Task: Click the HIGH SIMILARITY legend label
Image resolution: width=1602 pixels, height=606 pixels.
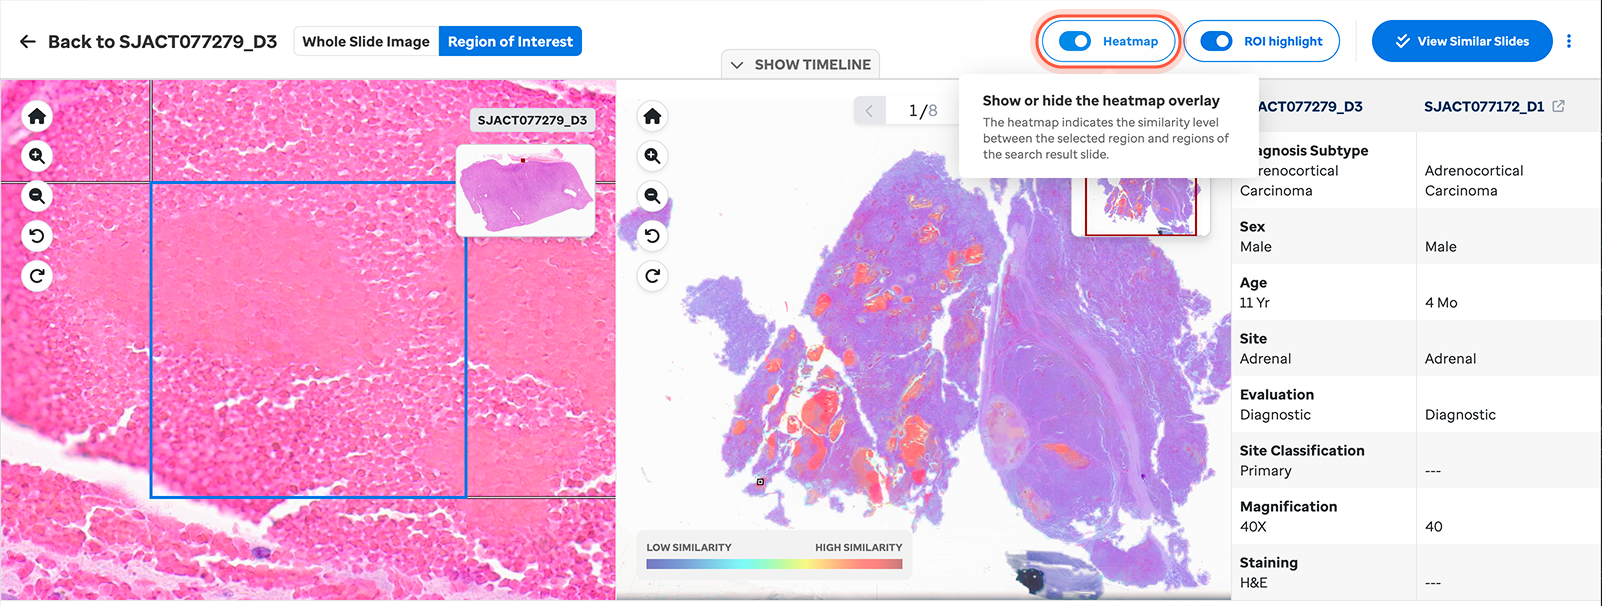Action: click(858, 547)
